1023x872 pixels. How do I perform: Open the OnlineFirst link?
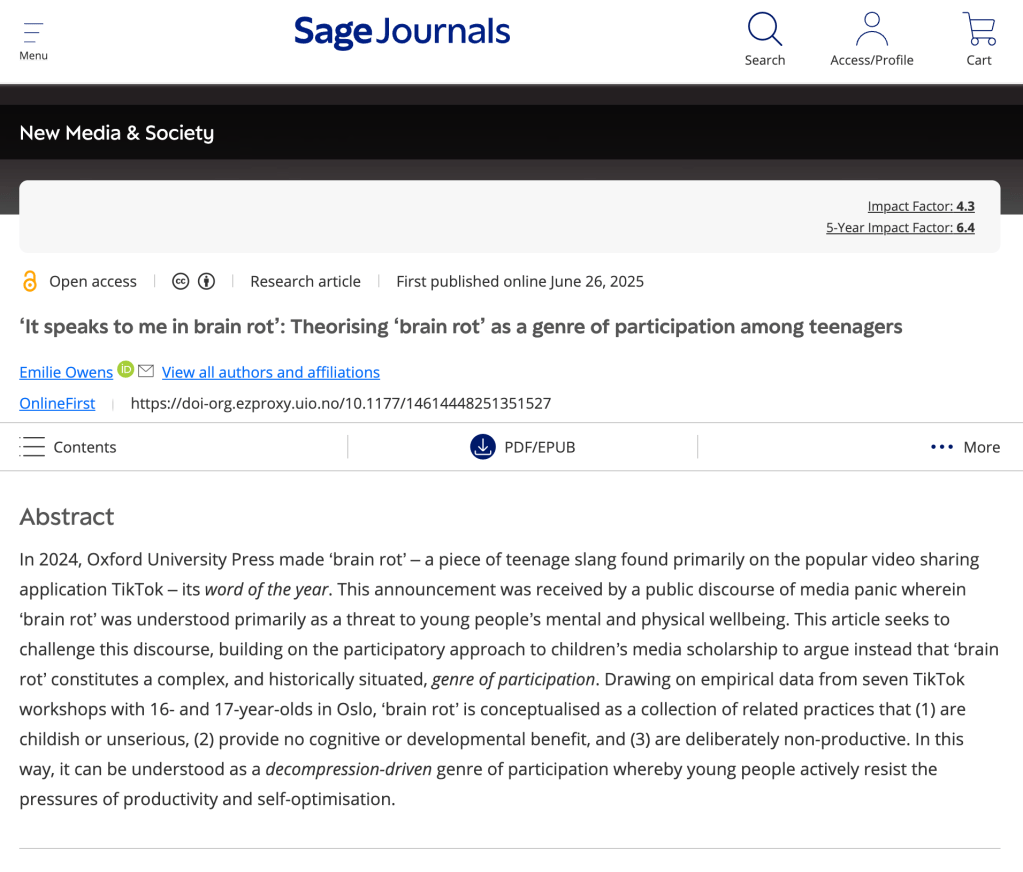coord(57,403)
